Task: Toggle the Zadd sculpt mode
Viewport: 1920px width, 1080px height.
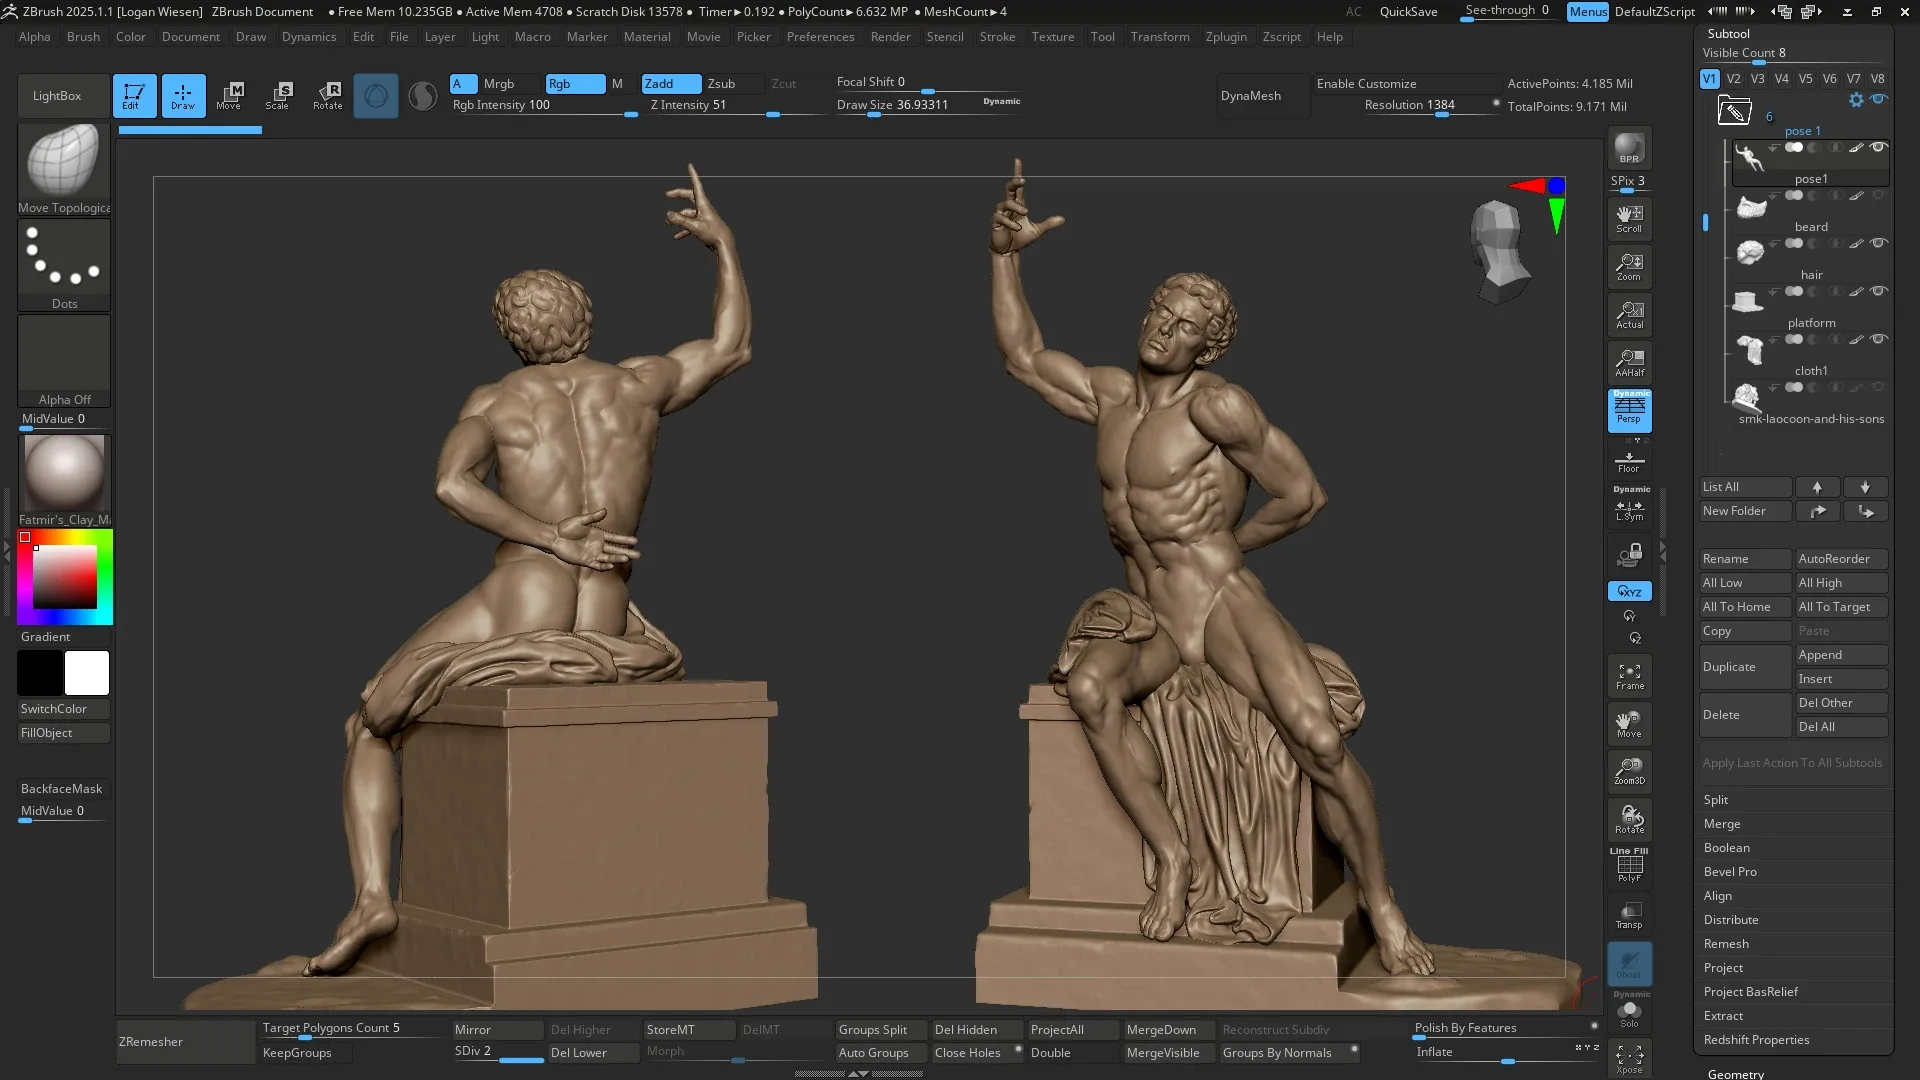Action: pyautogui.click(x=670, y=84)
